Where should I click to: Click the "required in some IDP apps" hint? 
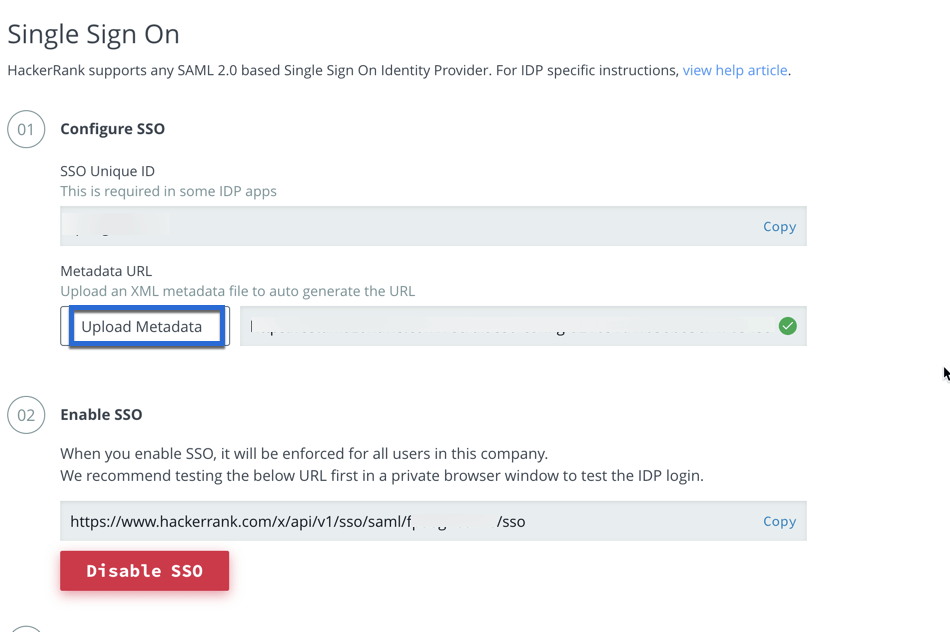[x=168, y=191]
